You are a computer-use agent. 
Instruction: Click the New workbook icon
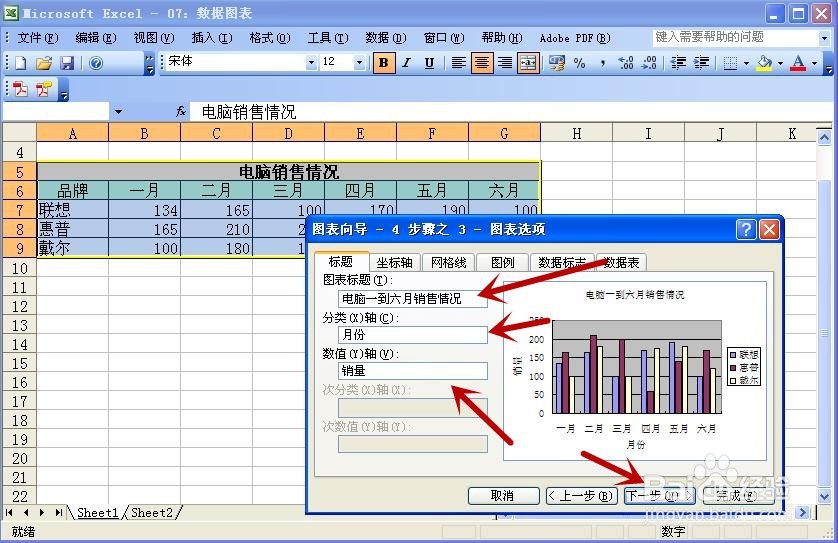click(20, 63)
